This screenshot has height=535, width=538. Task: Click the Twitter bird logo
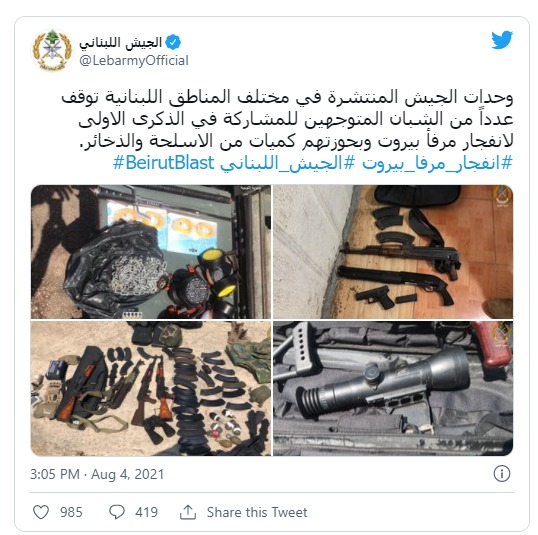(502, 40)
